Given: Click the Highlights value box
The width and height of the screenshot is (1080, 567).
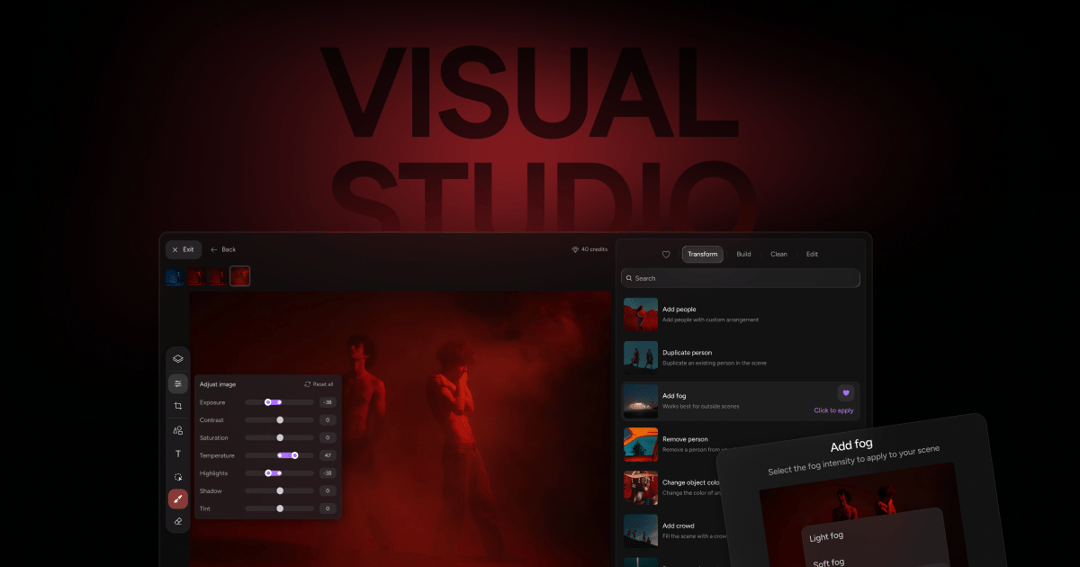Looking at the screenshot, I should [328, 473].
